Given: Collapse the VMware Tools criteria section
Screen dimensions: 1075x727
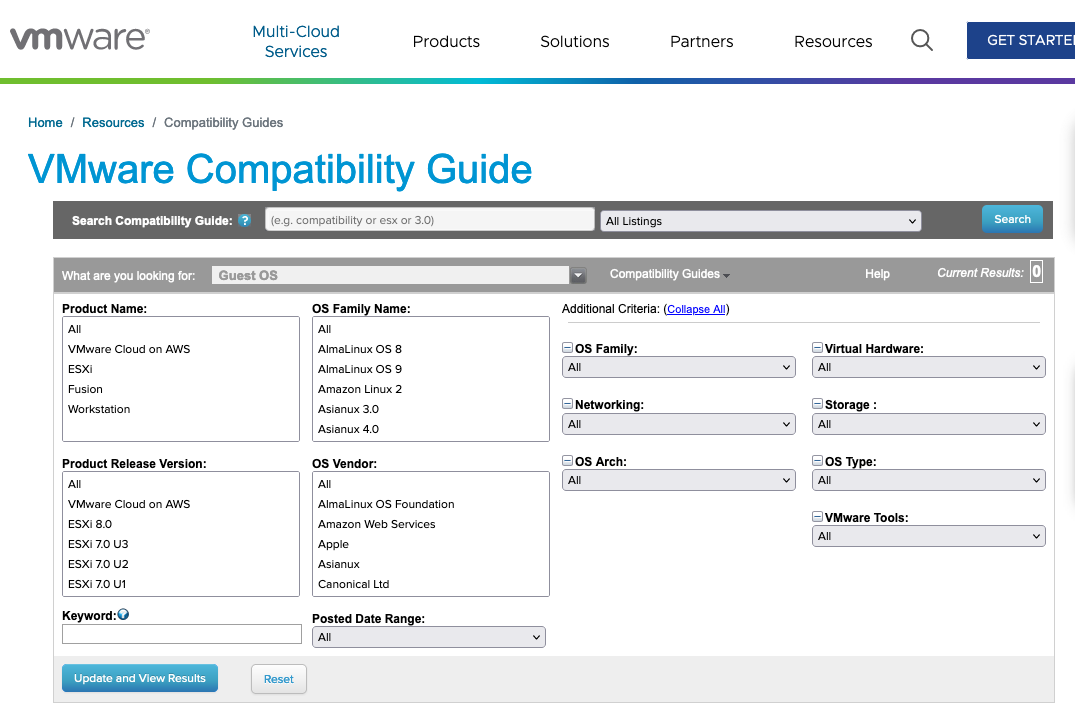Looking at the screenshot, I should (x=817, y=516).
